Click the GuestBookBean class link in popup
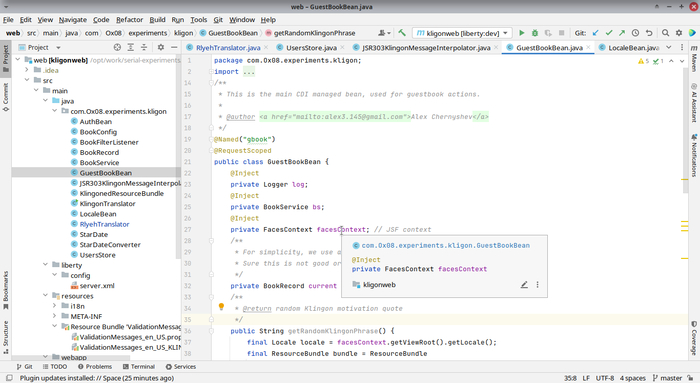Image resolution: width=700 pixels, height=383 pixels. [446, 246]
